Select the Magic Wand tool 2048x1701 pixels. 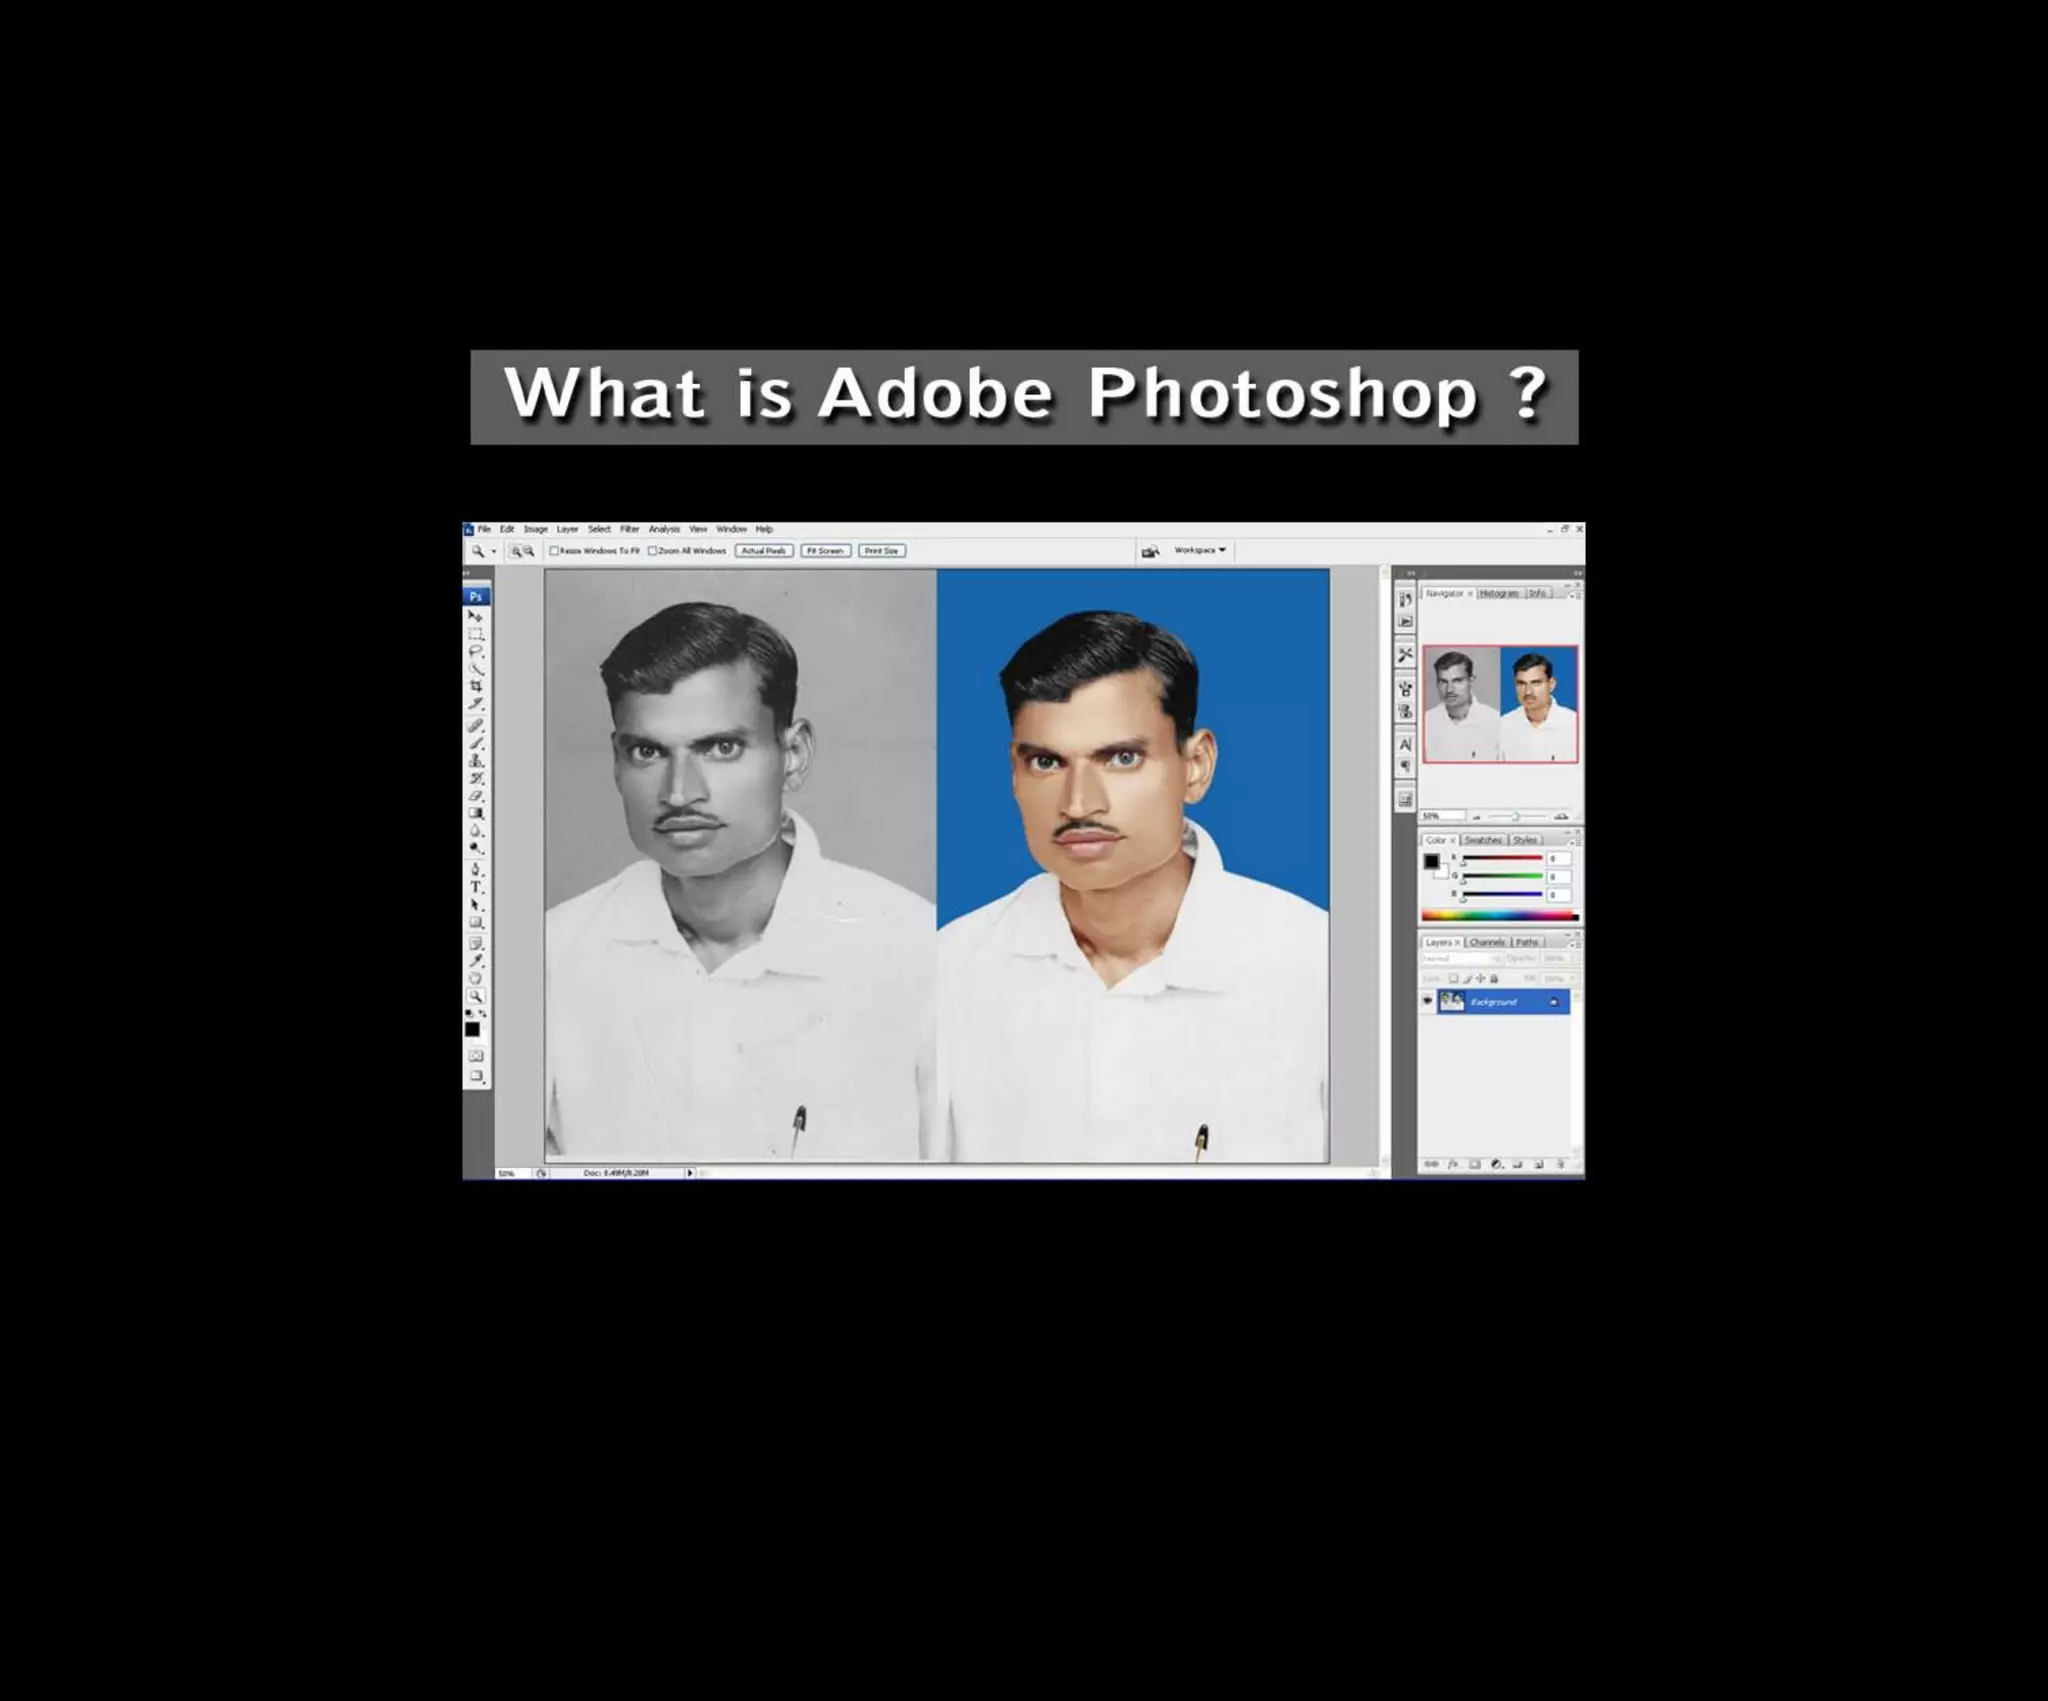click(476, 669)
